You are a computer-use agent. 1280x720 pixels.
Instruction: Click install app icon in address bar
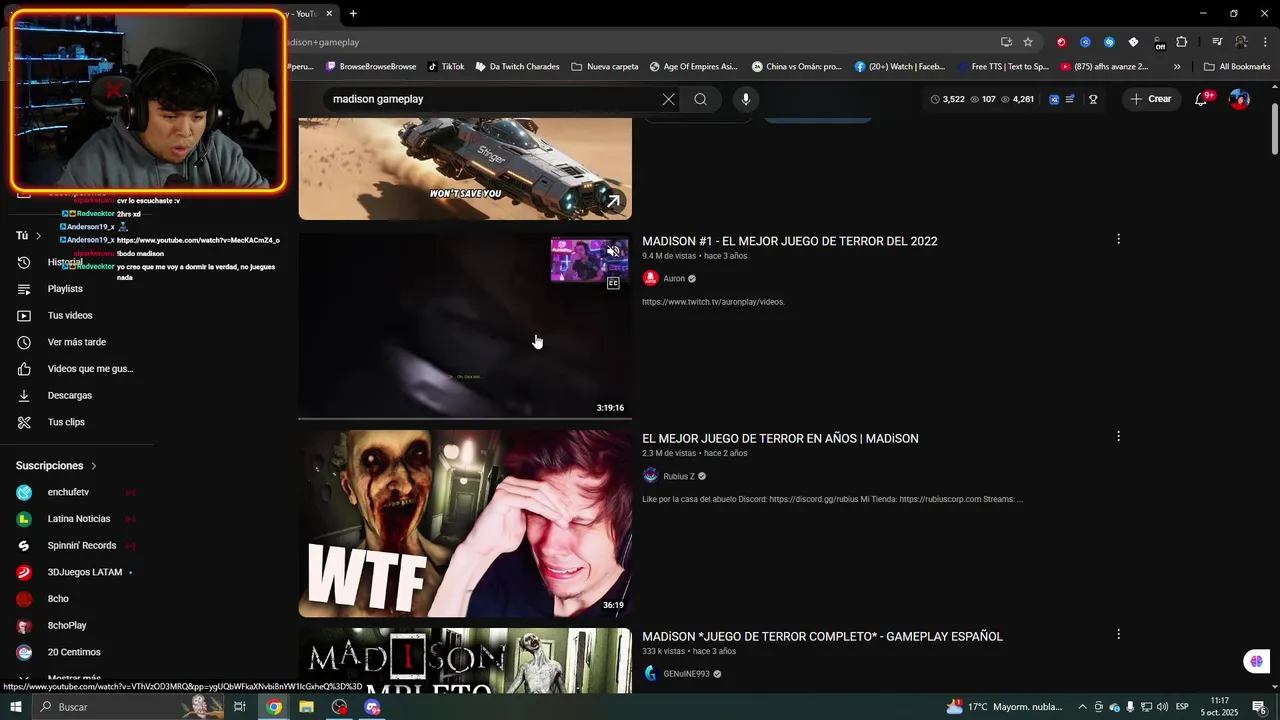click(x=1006, y=42)
